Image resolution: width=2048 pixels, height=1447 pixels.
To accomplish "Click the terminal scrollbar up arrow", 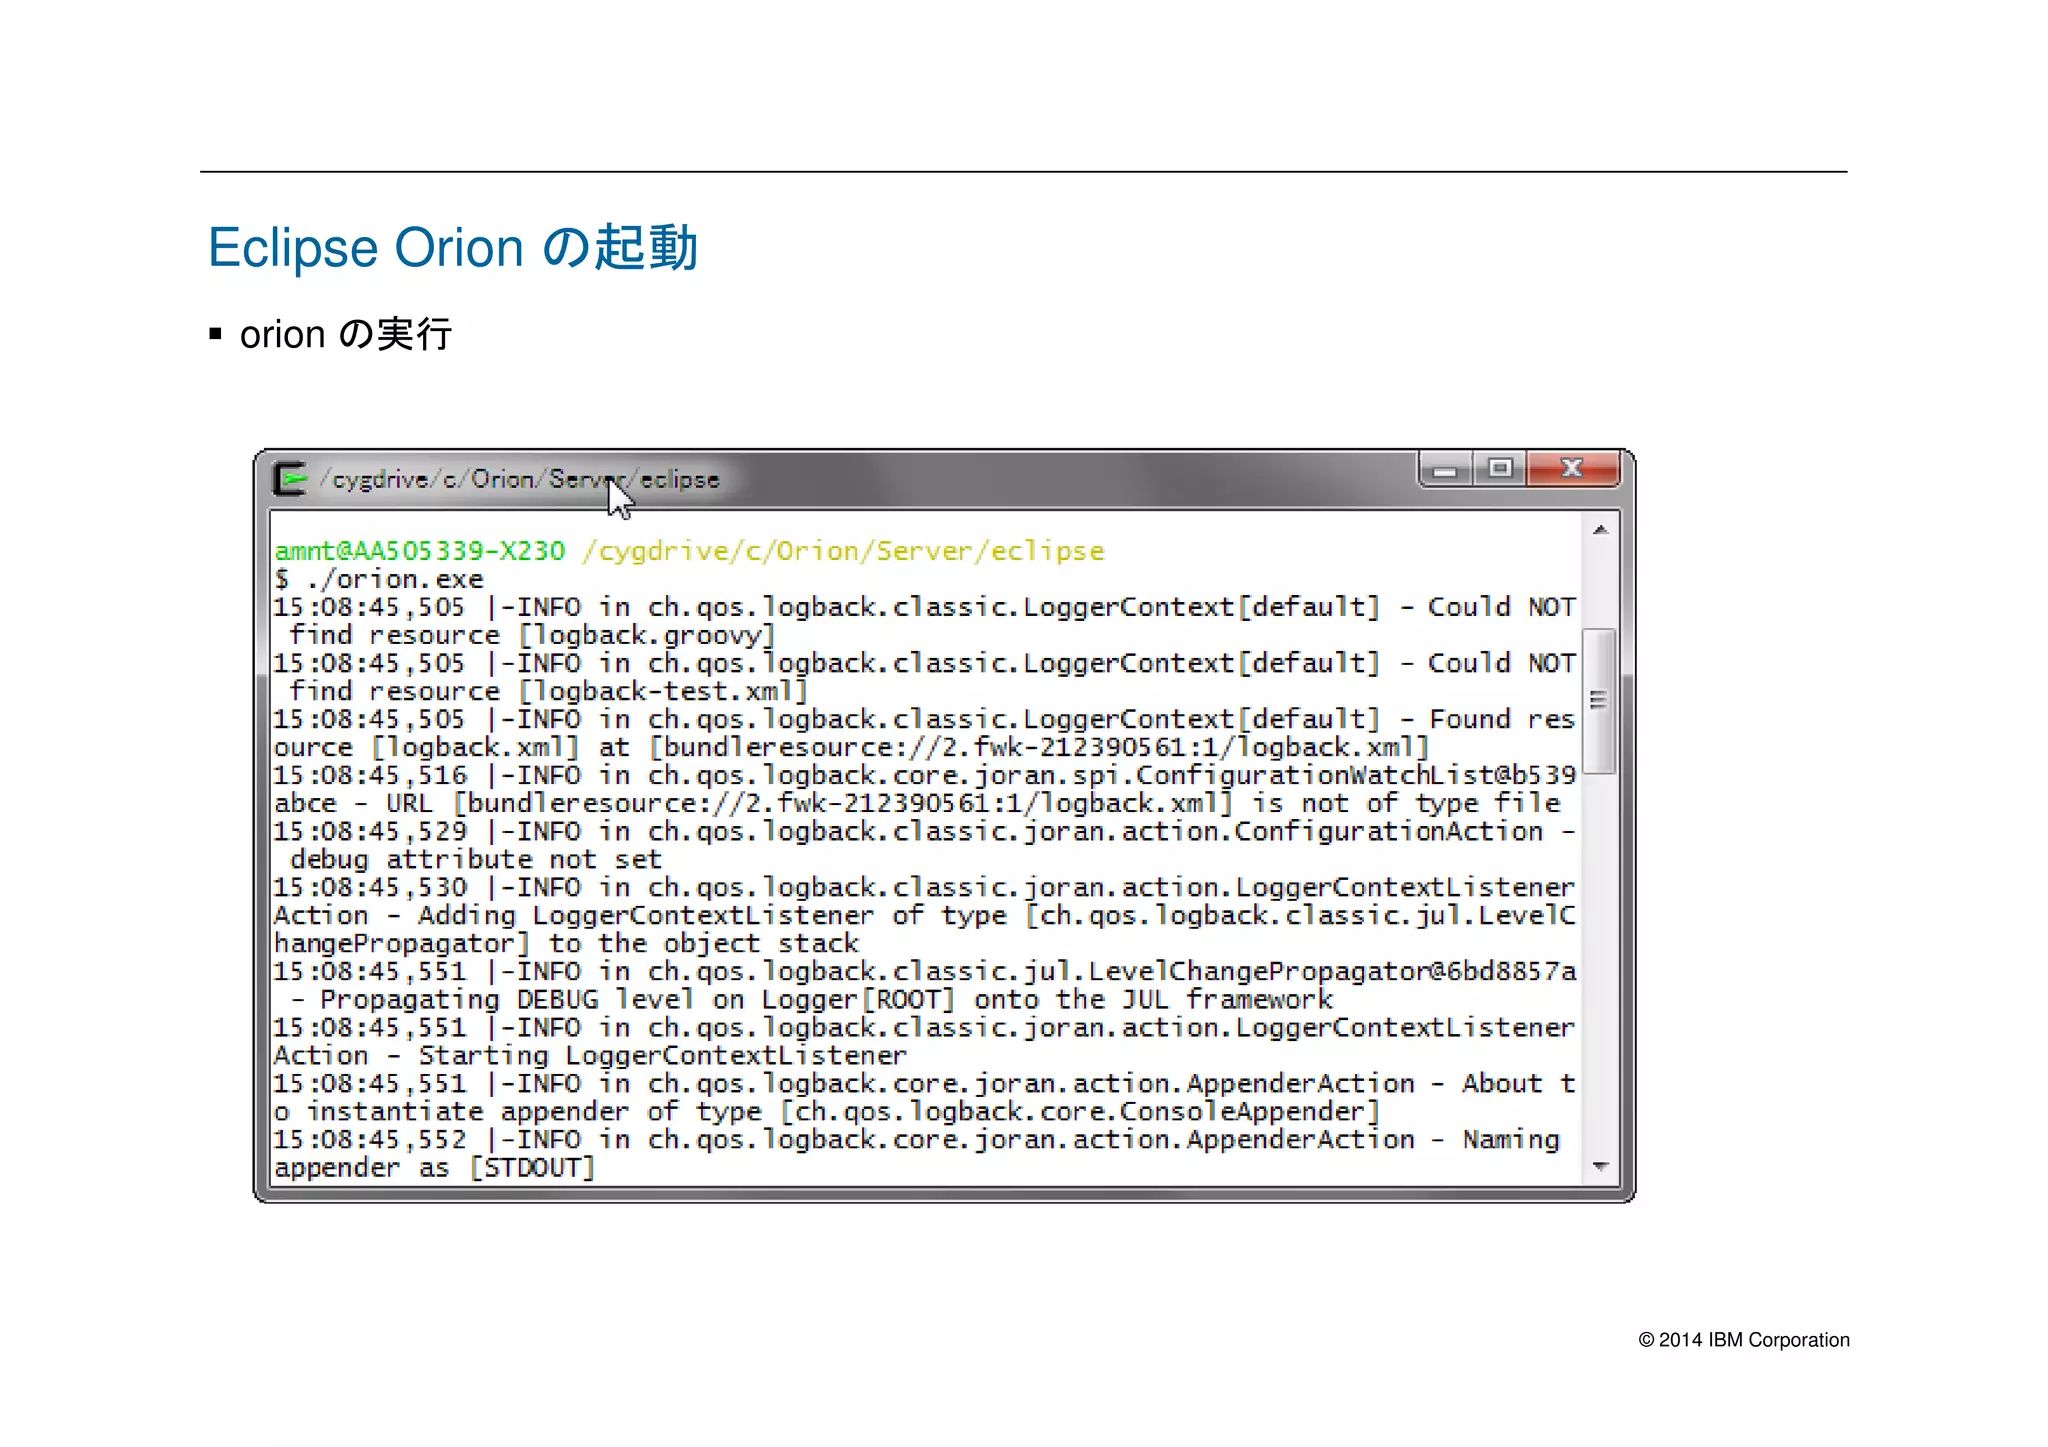I will tap(1600, 530).
